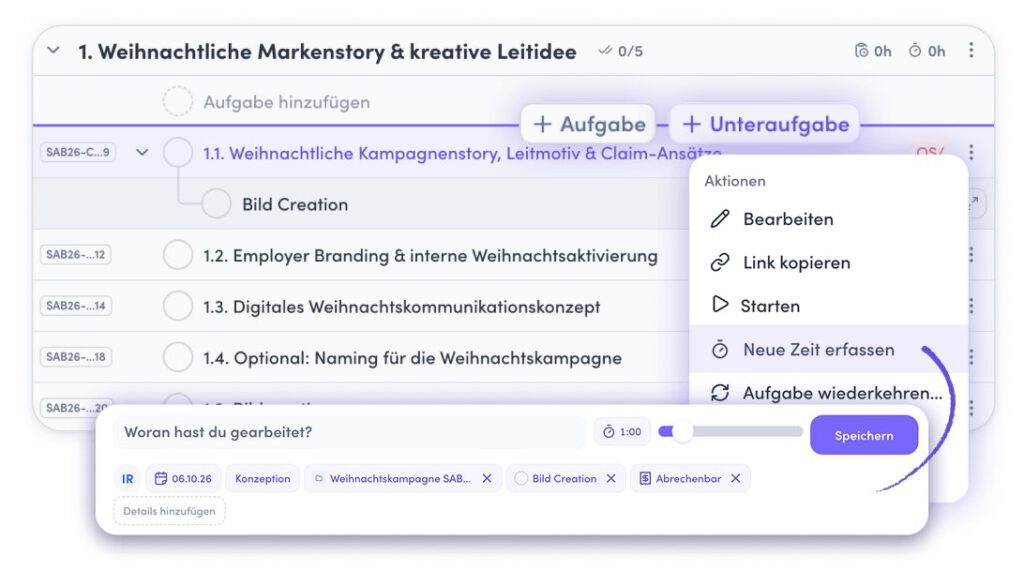This screenshot has height=570, width=1024.
Task: Click 'Details hinzufügen' button
Action: pos(169,511)
